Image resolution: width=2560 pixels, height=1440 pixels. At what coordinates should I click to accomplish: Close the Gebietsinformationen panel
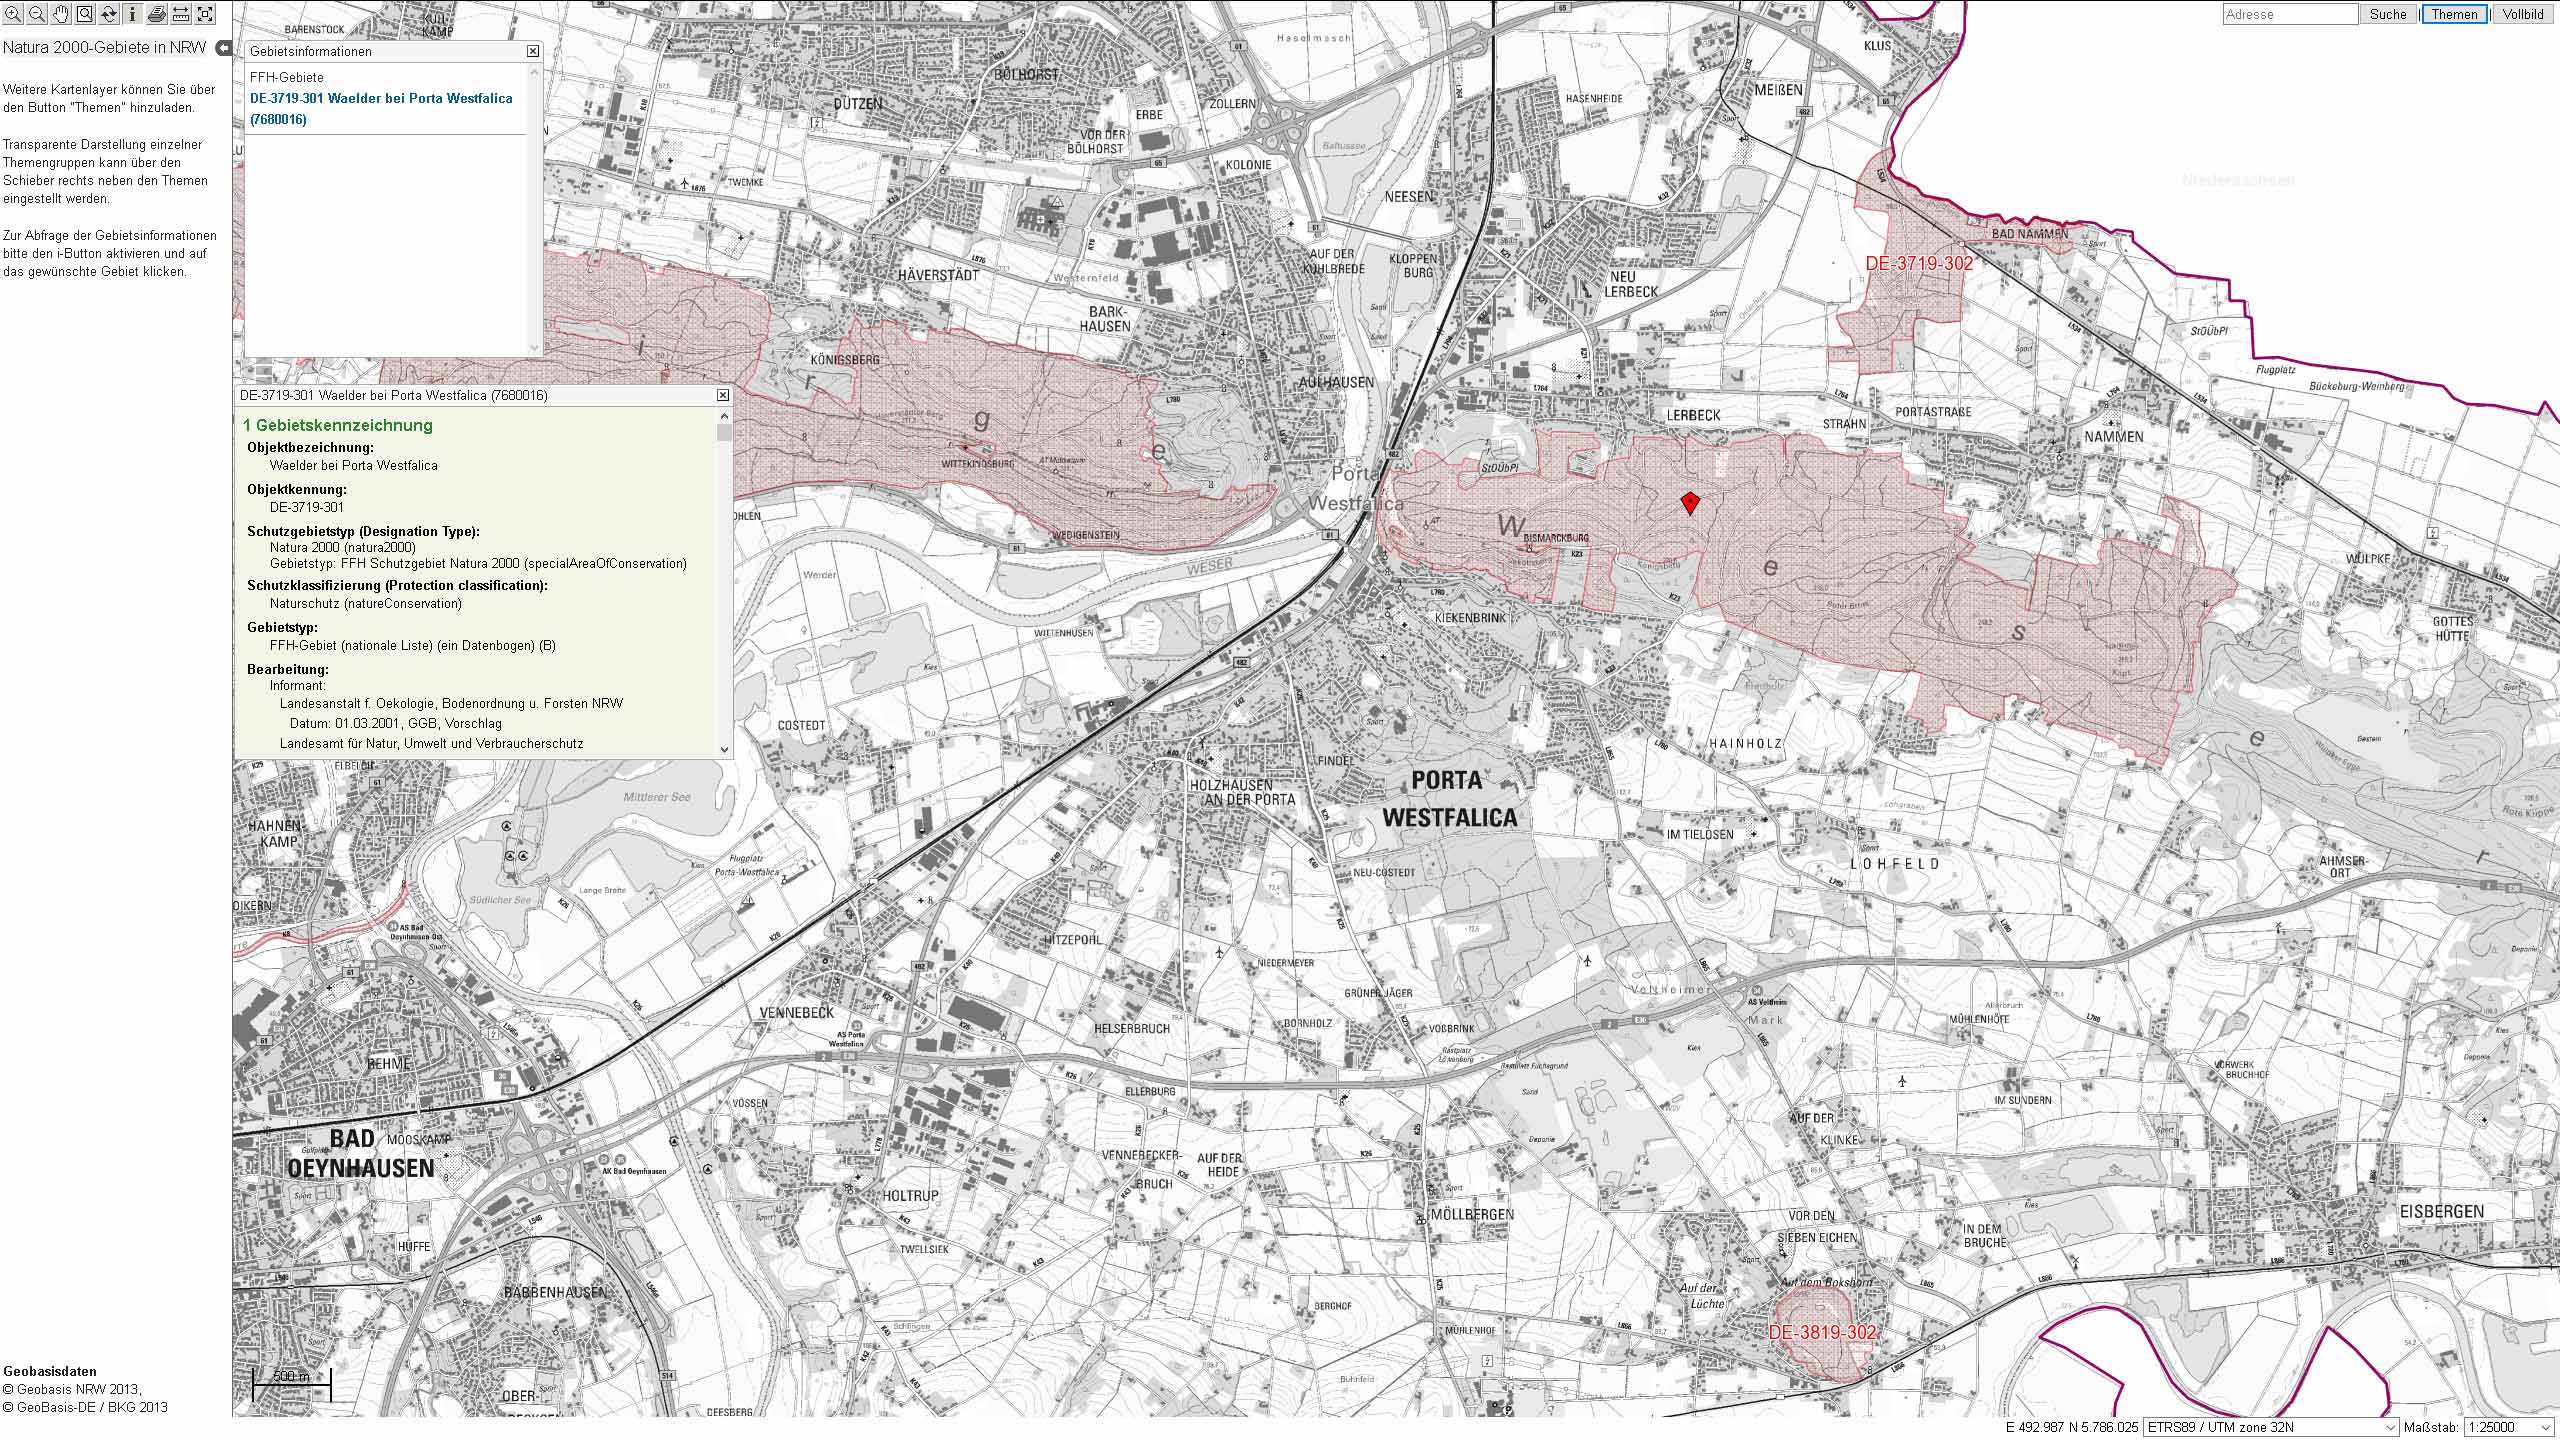click(x=533, y=51)
